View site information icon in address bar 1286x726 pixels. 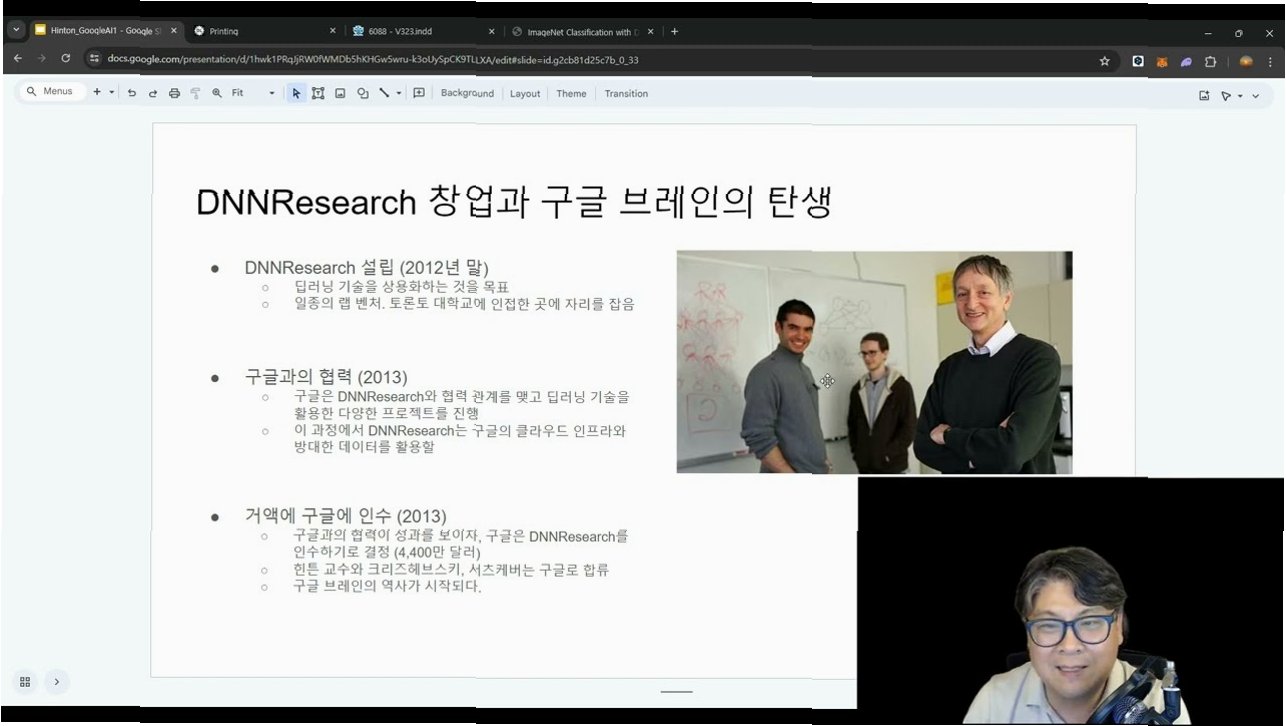[95, 59]
